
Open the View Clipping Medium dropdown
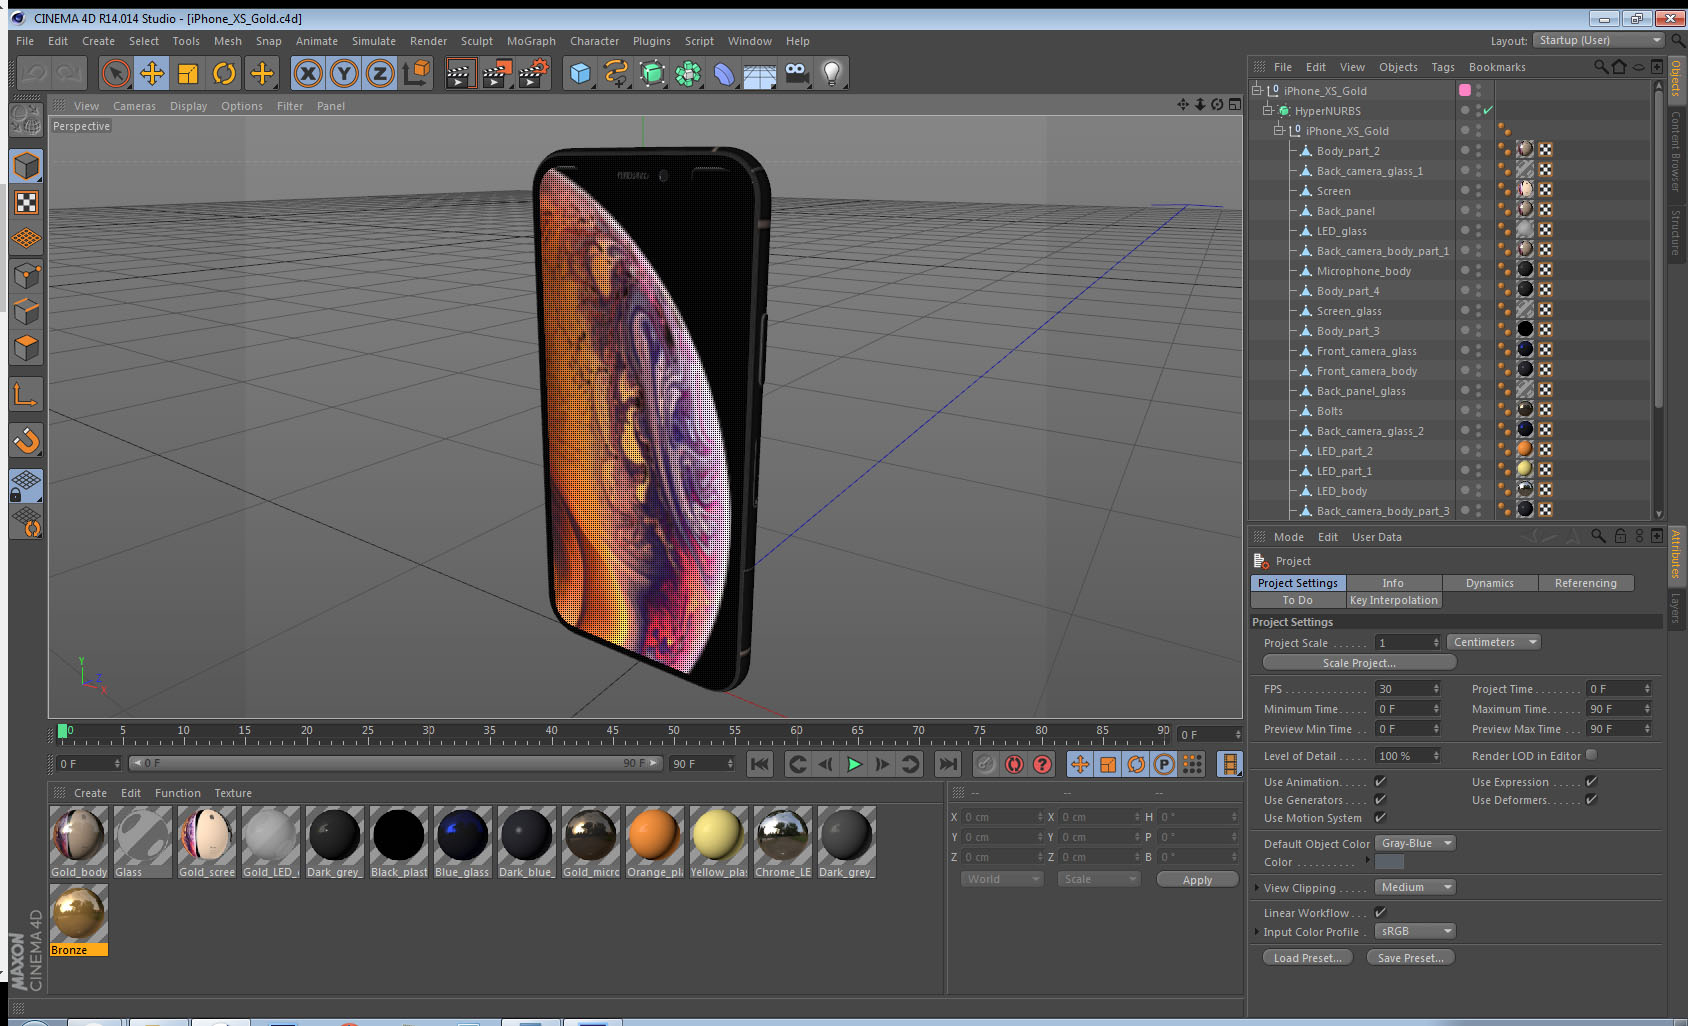1415,887
